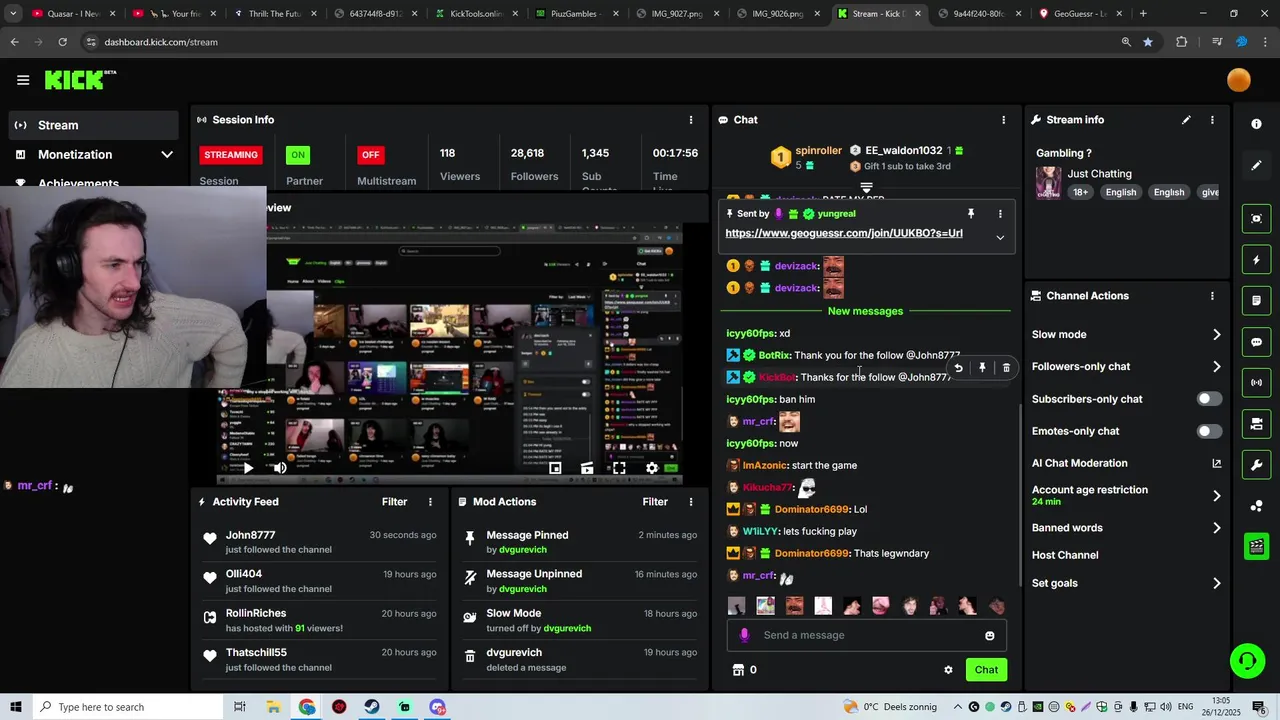Click the purple microphone icon in chat input
Viewport: 1280px width, 720px height.
tap(744, 635)
